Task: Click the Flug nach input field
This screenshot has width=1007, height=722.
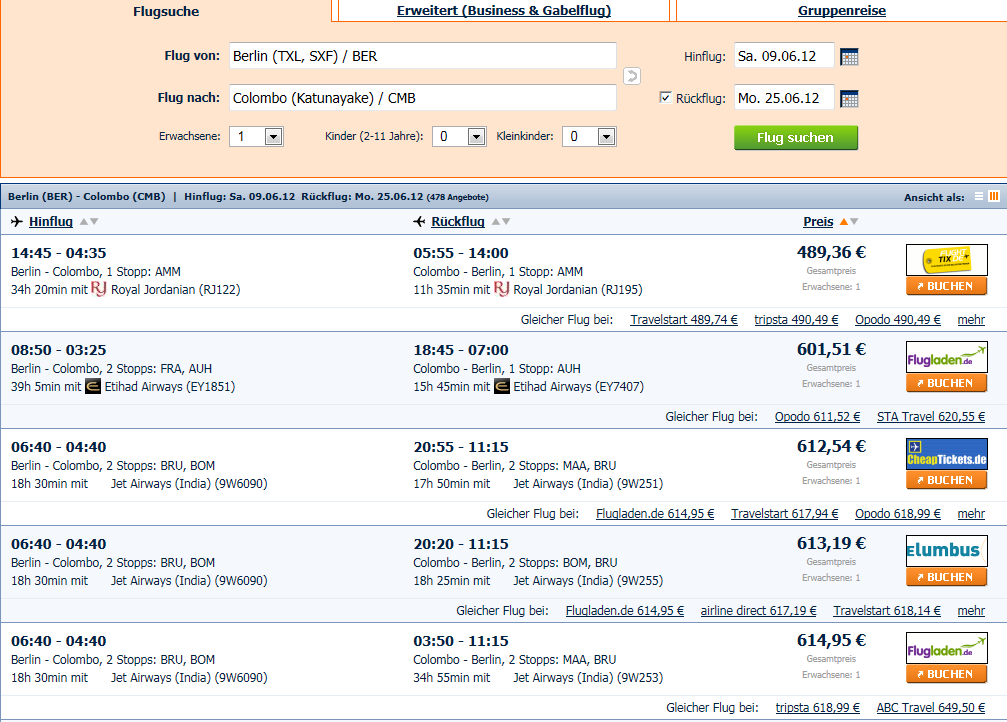Action: click(x=423, y=98)
